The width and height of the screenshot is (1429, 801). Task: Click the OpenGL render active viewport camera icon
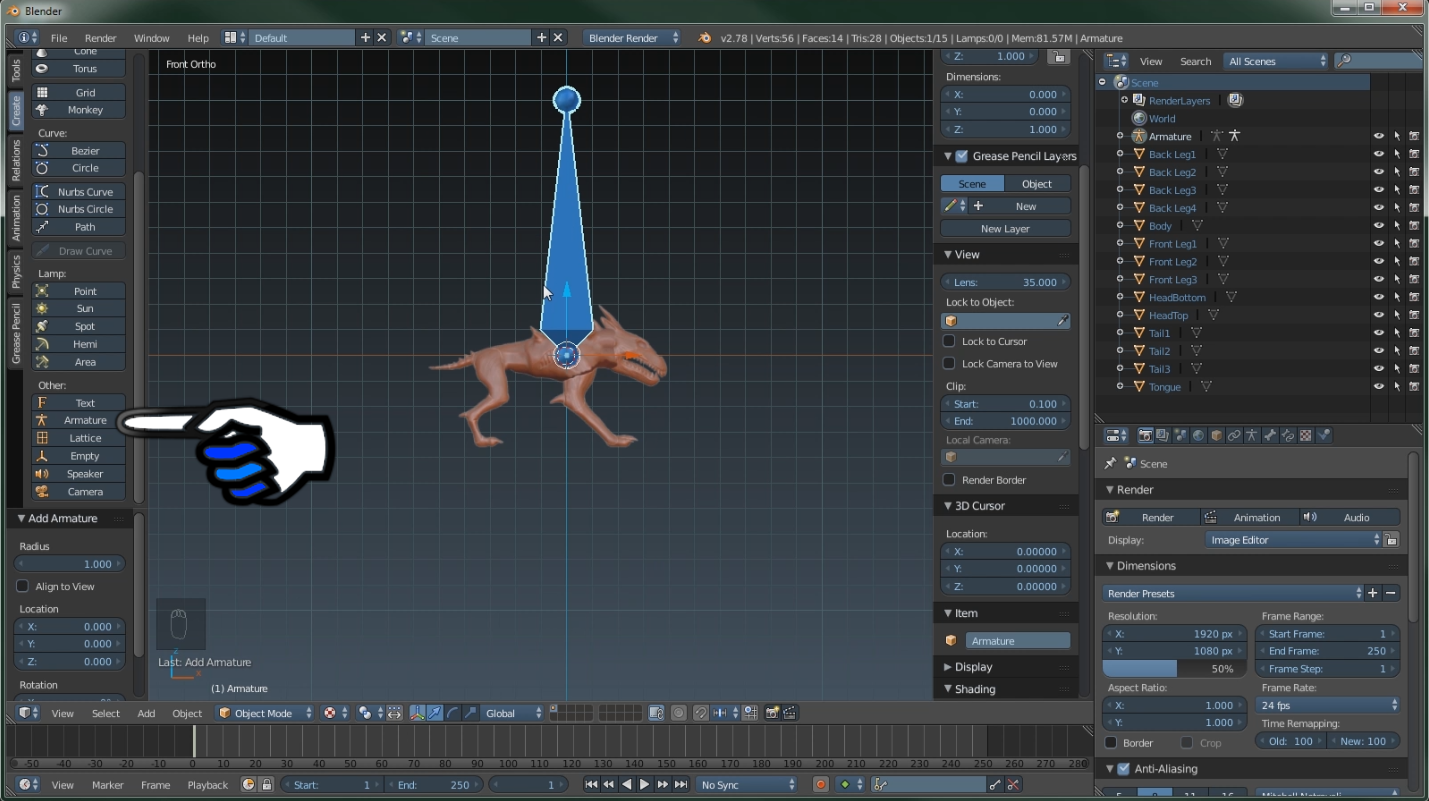point(772,713)
